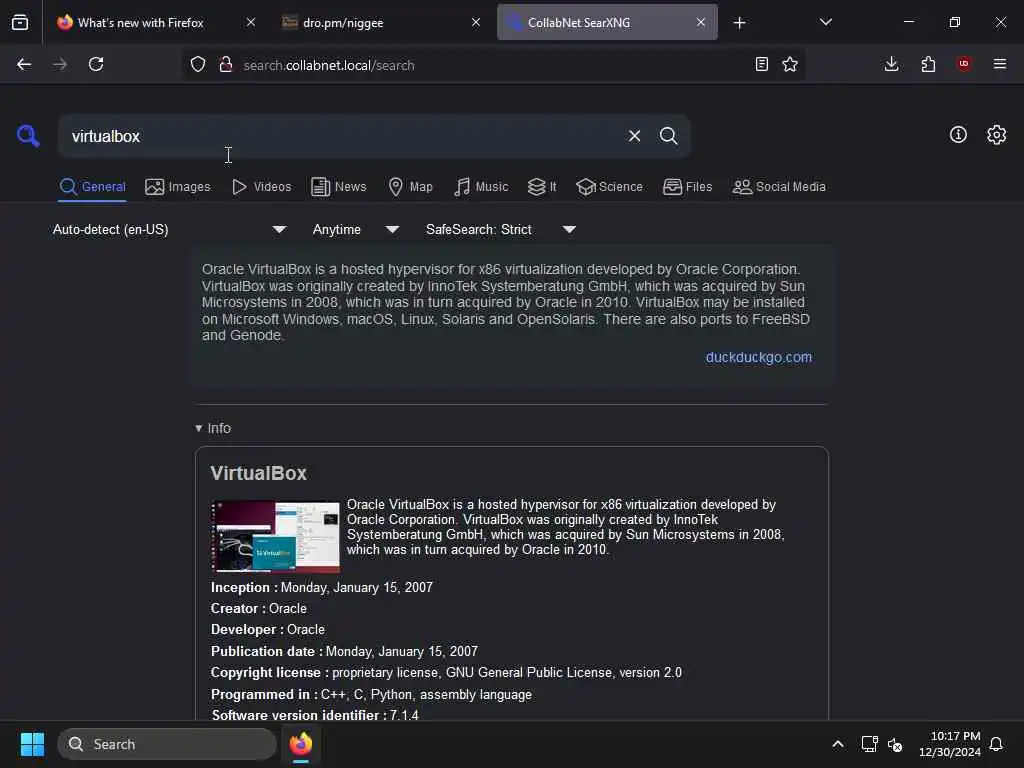Image resolution: width=1024 pixels, height=768 pixels.
Task: Switch to Images search category
Action: pos(178,187)
